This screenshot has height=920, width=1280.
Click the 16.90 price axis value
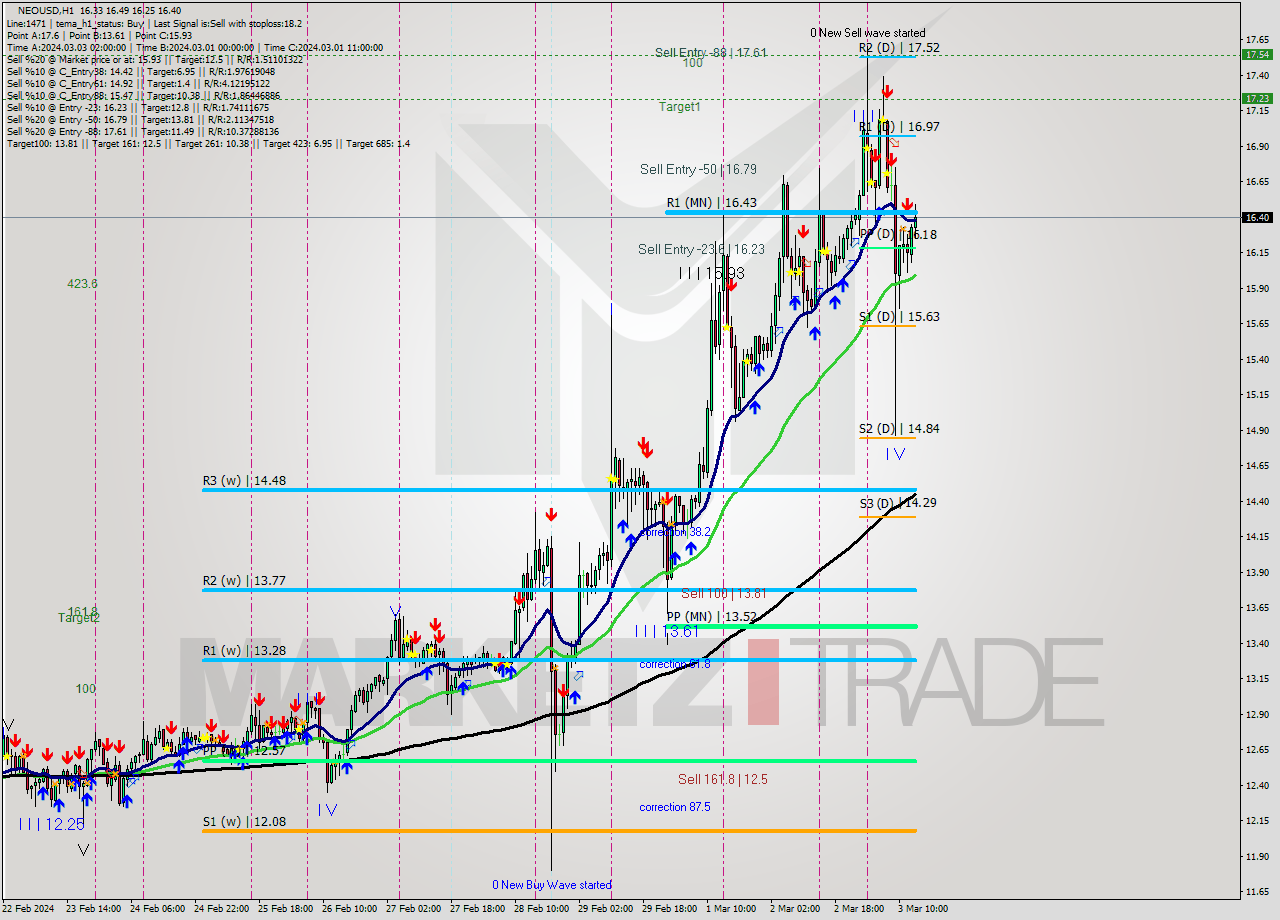click(x=1257, y=146)
